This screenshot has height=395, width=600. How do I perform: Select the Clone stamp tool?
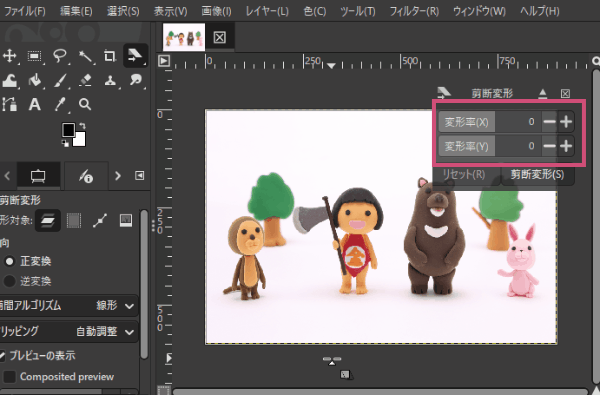(x=110, y=80)
